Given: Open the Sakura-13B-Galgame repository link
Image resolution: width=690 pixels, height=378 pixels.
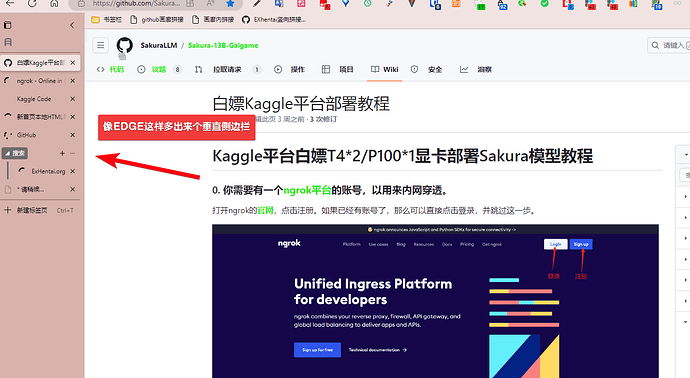Looking at the screenshot, I should (223, 45).
